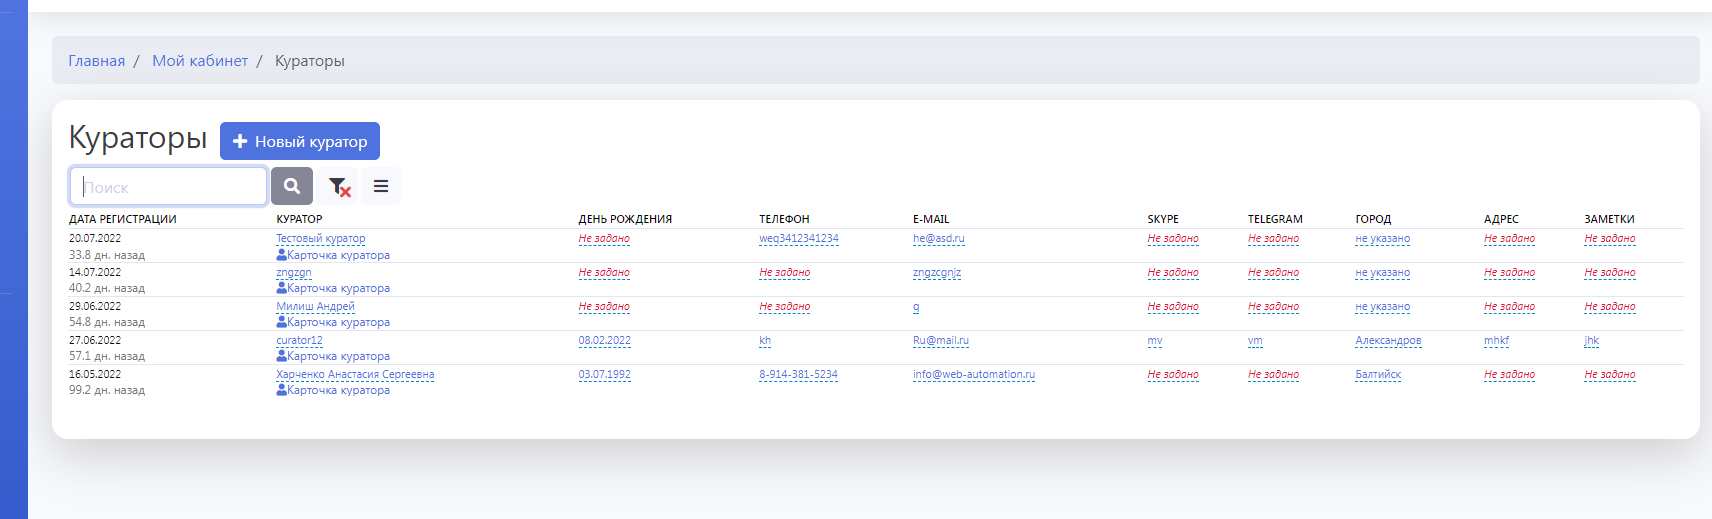Edit phone 8-914-381-5234
1712x519 pixels.
(x=798, y=374)
